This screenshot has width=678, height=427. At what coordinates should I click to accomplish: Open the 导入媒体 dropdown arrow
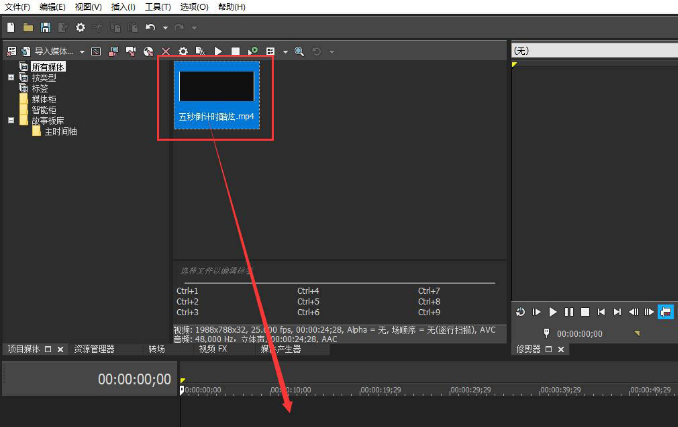pyautogui.click(x=82, y=52)
